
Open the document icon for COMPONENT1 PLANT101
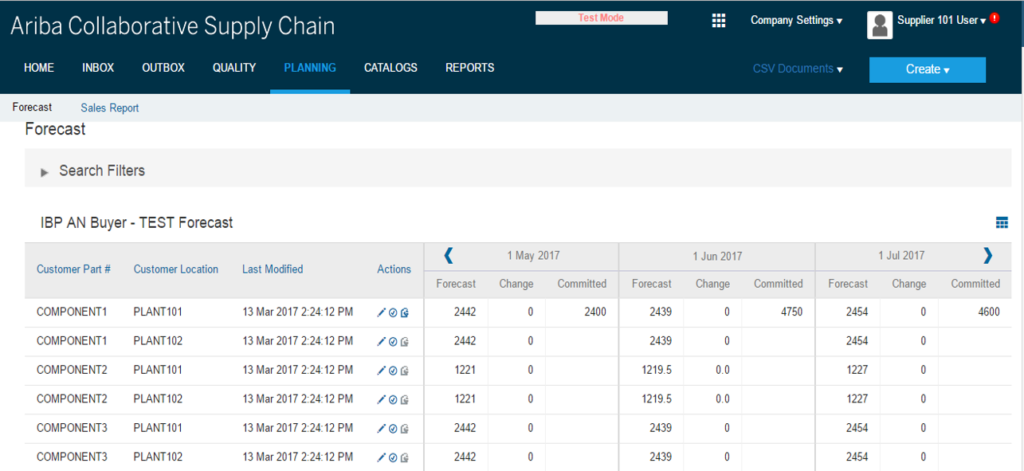404,313
